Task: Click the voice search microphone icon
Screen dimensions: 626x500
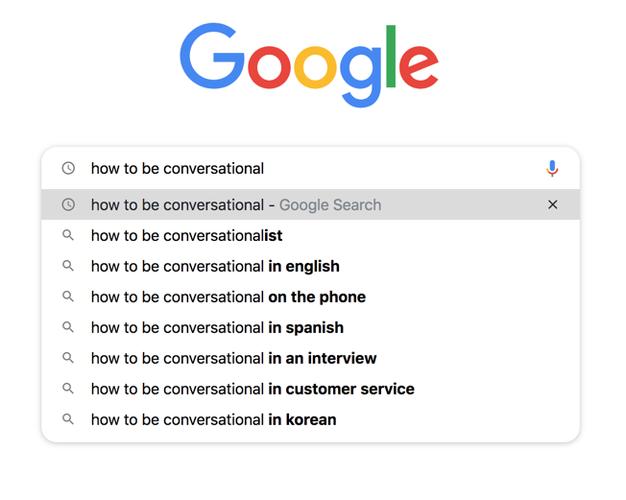Action: pos(552,169)
